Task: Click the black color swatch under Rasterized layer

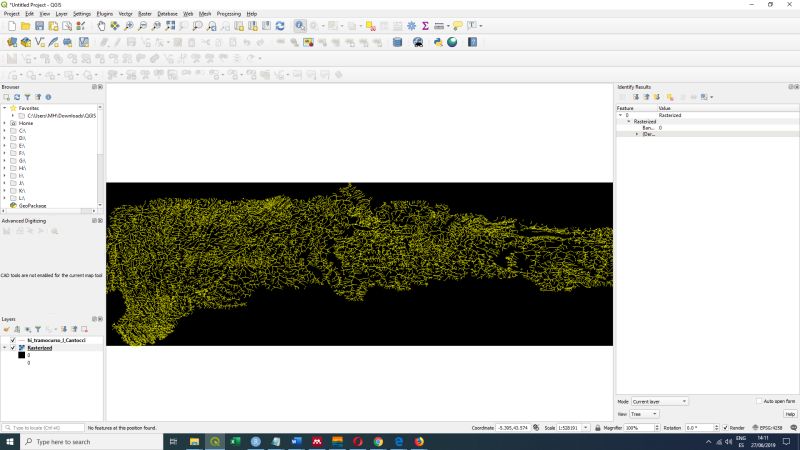Action: coord(21,355)
